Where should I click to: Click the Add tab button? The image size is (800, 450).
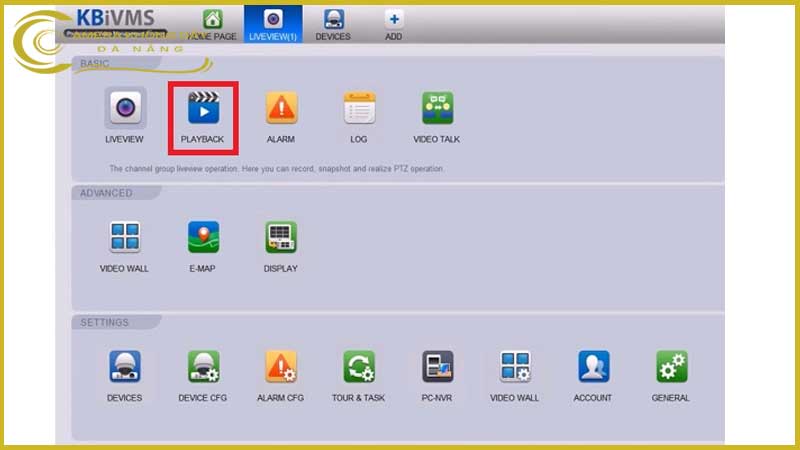pyautogui.click(x=394, y=24)
